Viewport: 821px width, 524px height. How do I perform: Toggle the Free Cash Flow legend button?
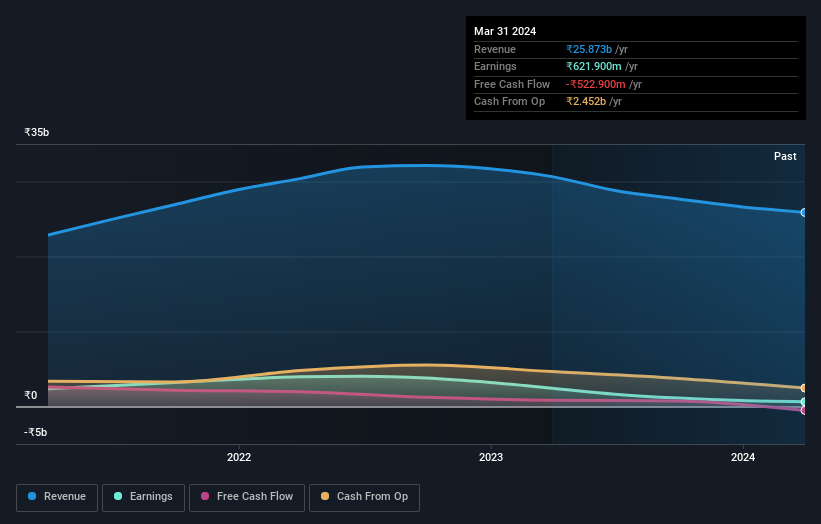click(247, 497)
